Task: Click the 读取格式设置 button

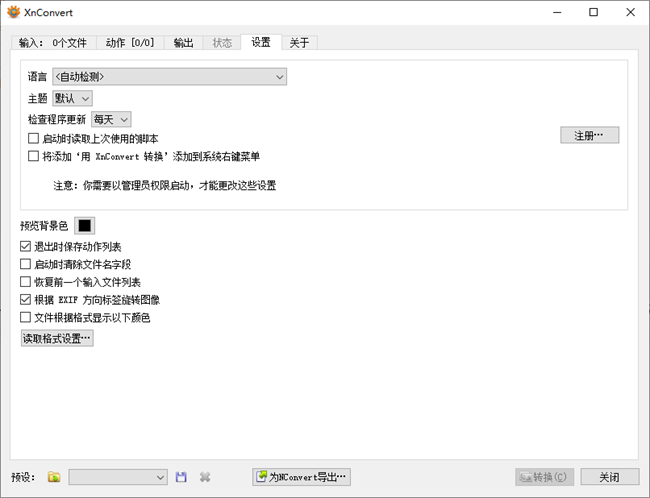Action: (57, 339)
